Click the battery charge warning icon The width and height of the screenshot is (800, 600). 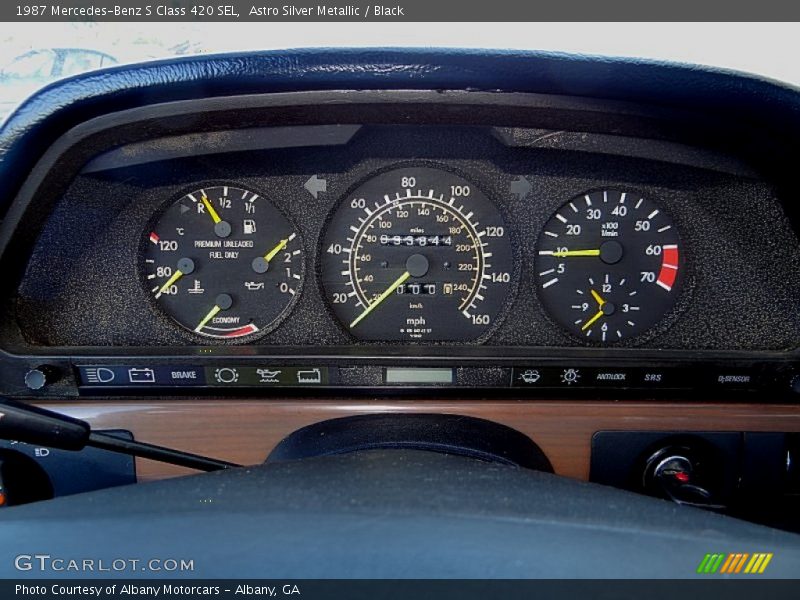point(141,376)
